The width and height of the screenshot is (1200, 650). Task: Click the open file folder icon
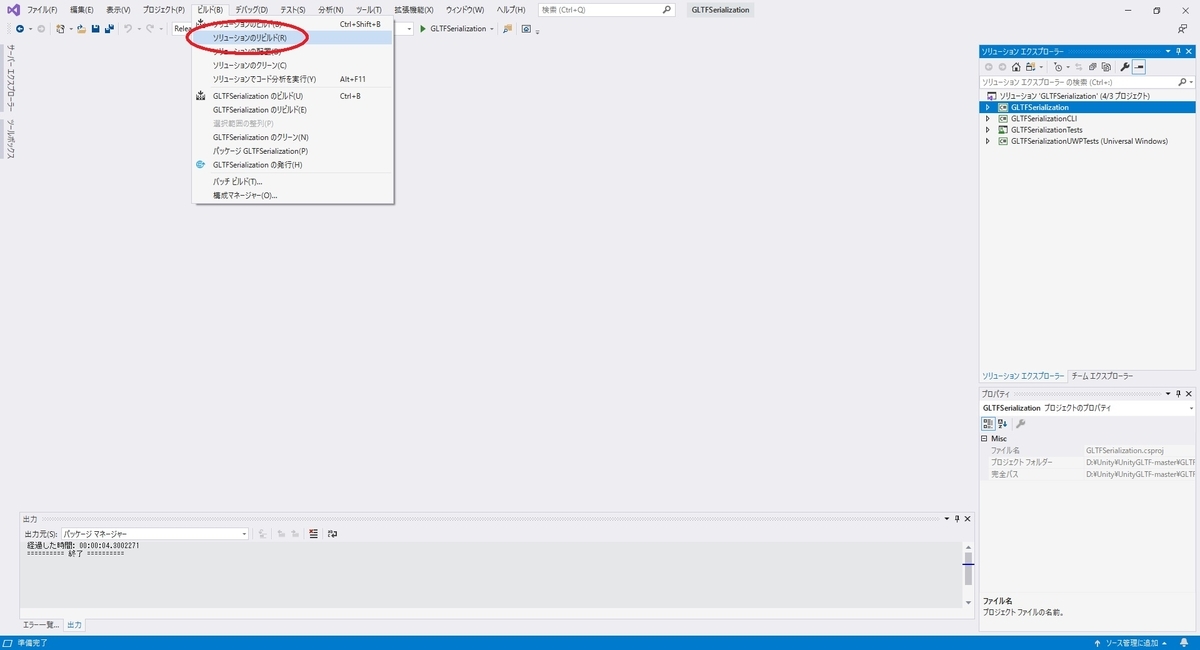point(82,28)
